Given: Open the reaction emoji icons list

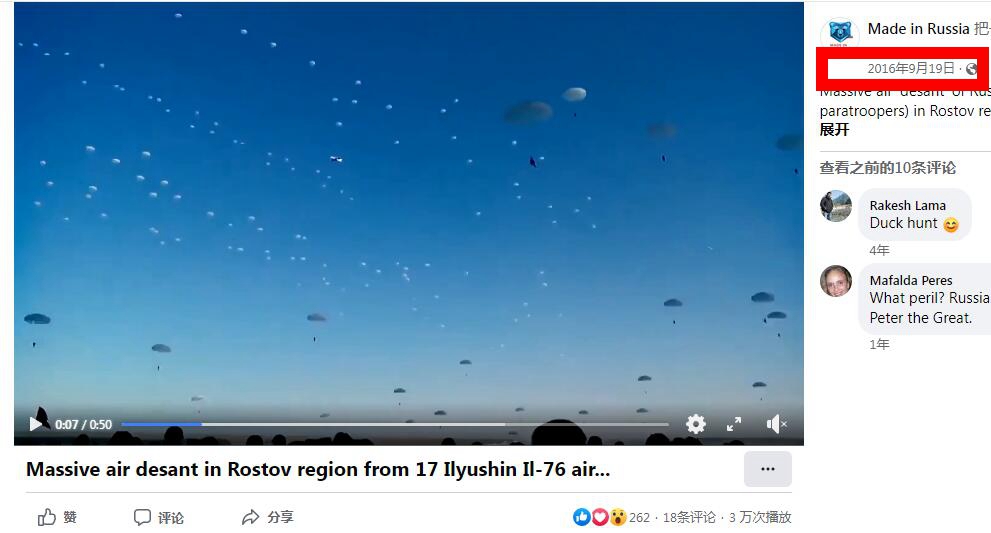Looking at the screenshot, I should pyautogui.click(x=599, y=517).
